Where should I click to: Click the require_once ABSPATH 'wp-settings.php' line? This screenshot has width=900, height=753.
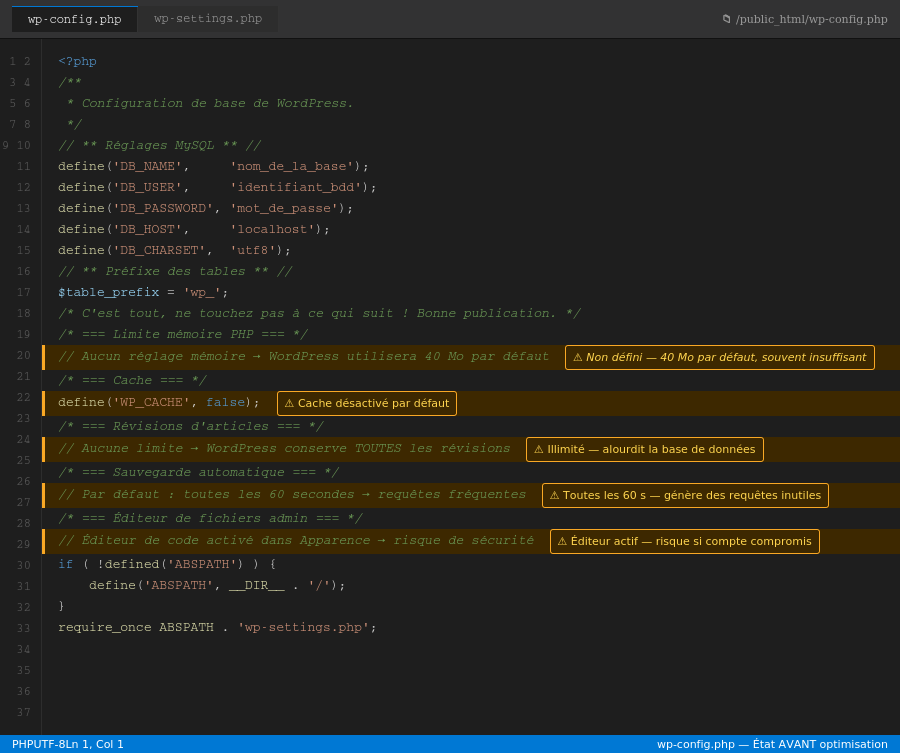click(218, 627)
